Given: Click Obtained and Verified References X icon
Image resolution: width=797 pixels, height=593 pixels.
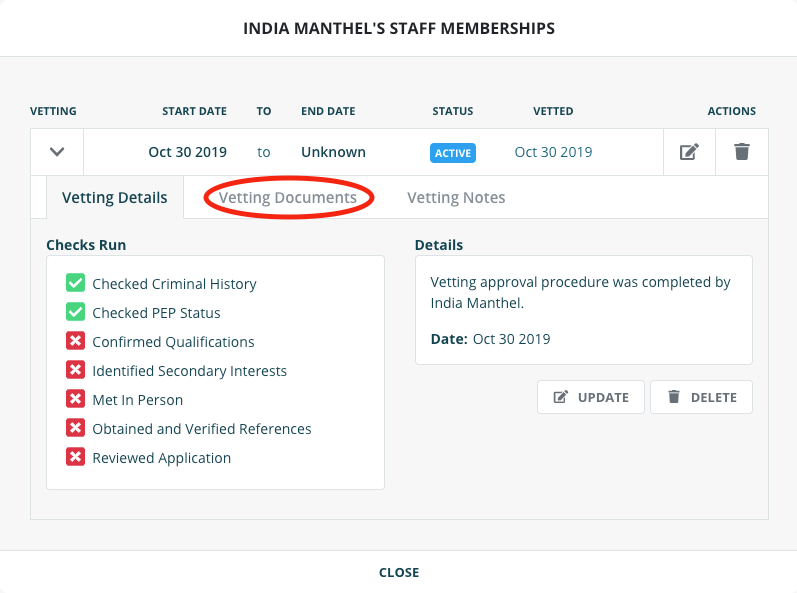Looking at the screenshot, I should click(x=75, y=429).
